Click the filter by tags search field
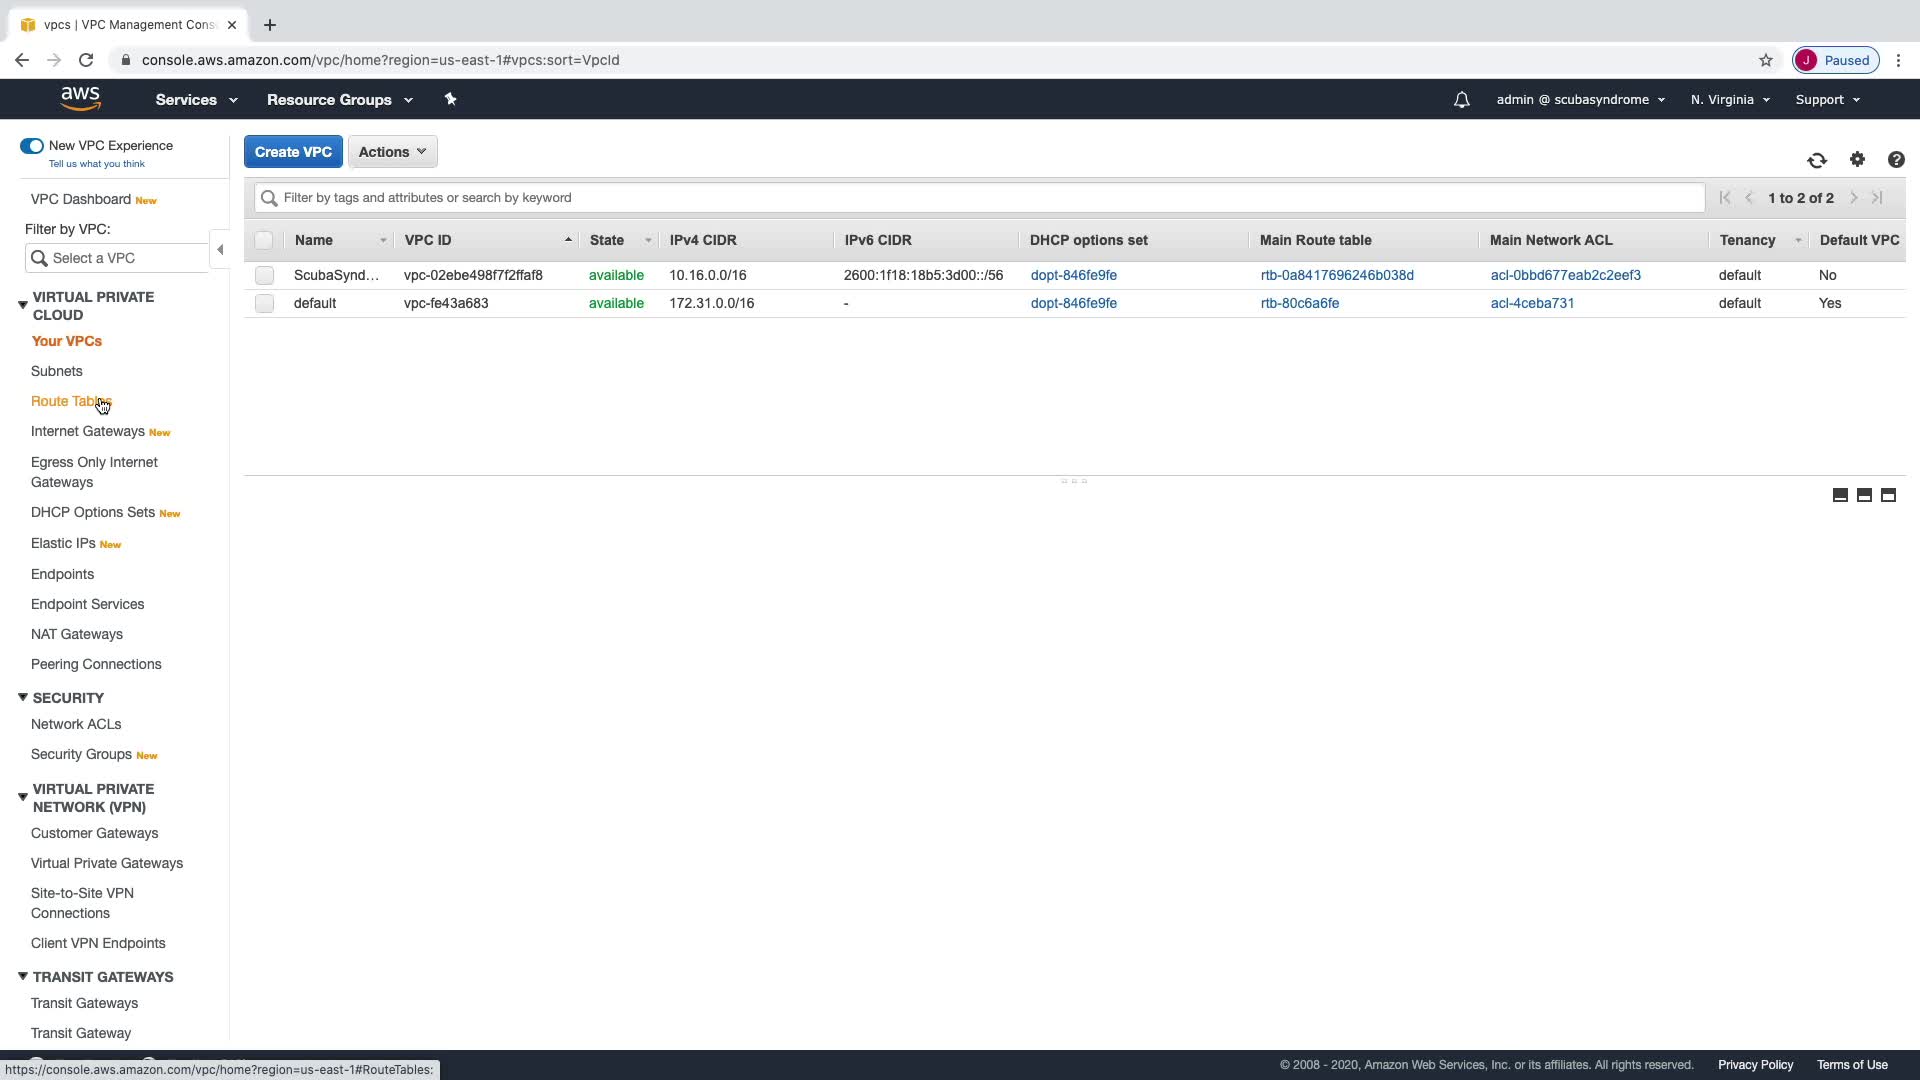 (x=980, y=198)
